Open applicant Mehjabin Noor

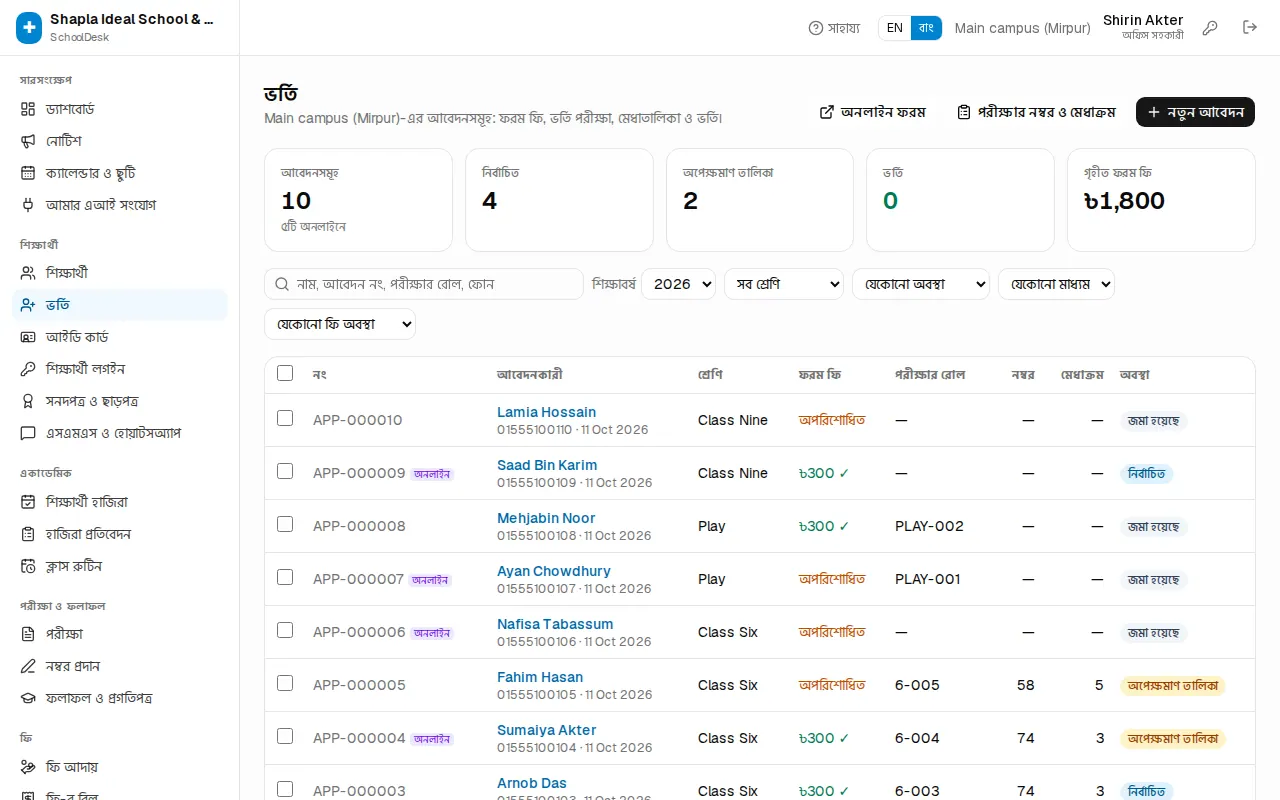click(x=546, y=518)
